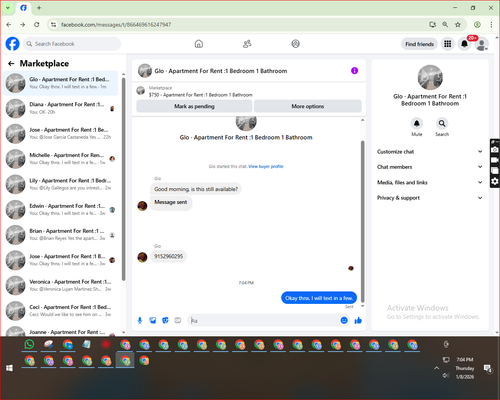Expand Privacy & support section
The image size is (500, 400).
tap(430, 198)
